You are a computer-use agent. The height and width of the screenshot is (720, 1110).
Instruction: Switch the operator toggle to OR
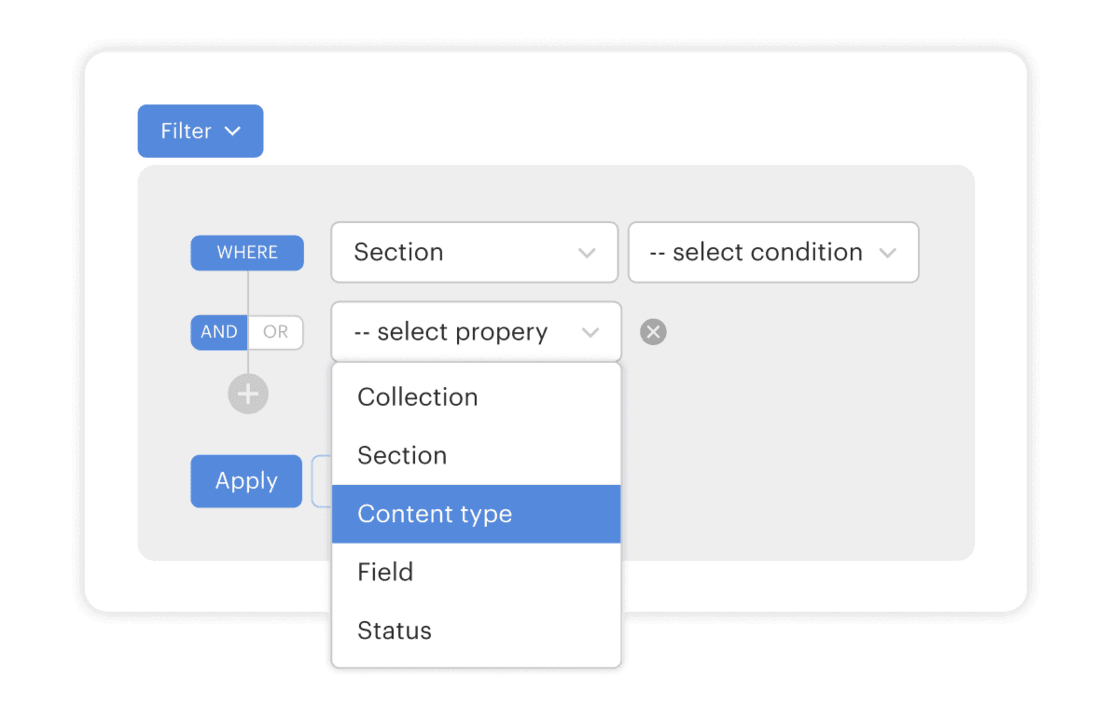276,332
